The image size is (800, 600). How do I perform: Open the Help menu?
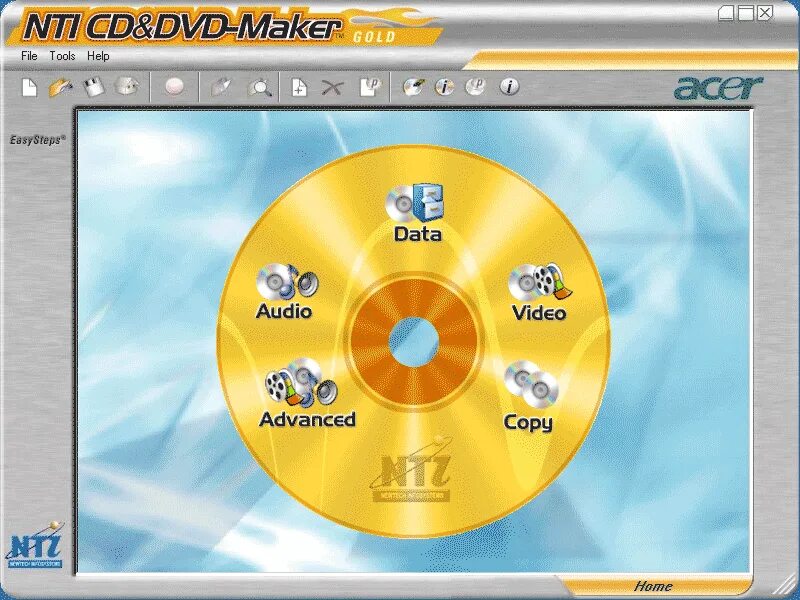click(x=98, y=56)
